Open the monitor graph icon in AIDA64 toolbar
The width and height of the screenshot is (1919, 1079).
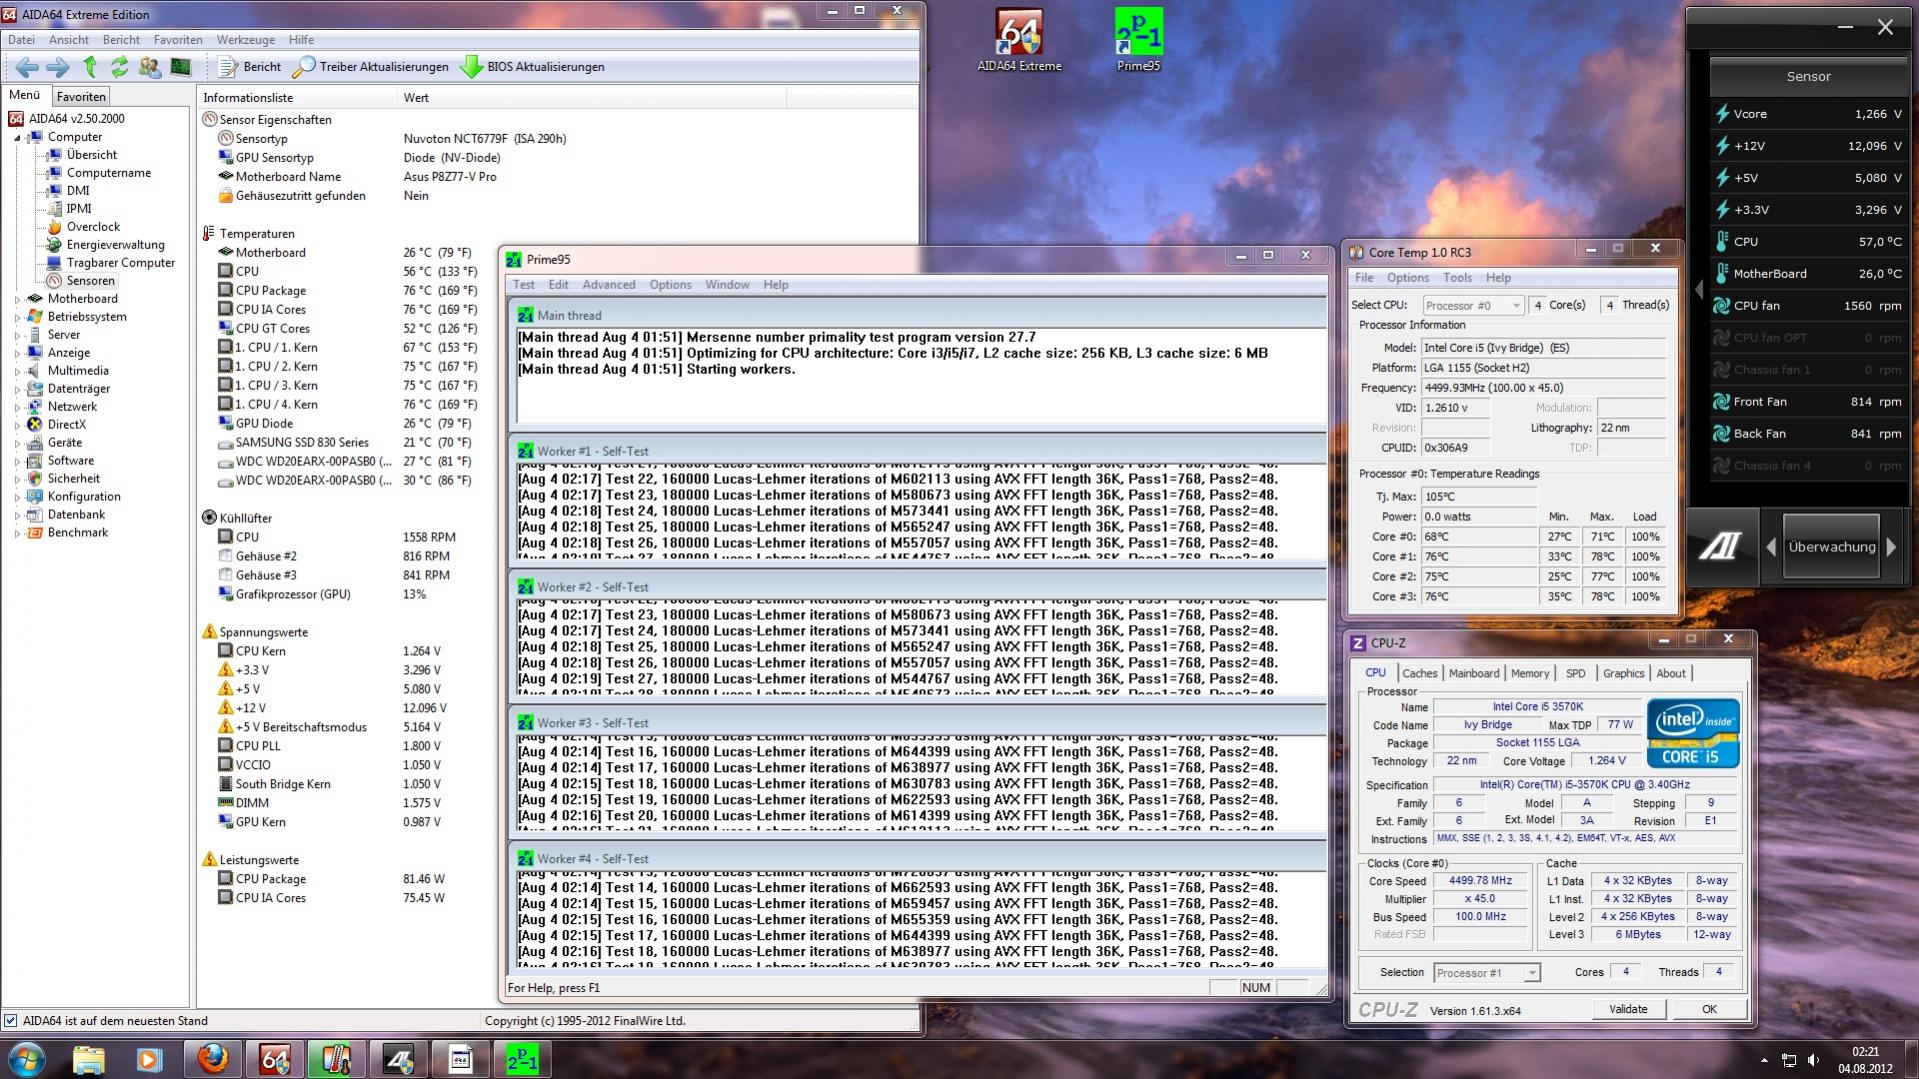tap(181, 67)
